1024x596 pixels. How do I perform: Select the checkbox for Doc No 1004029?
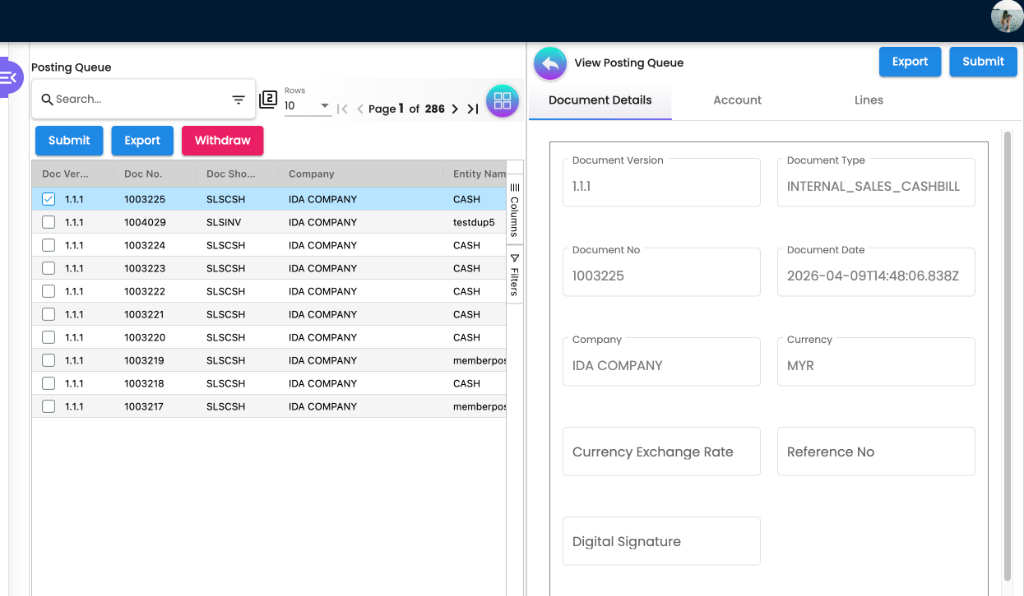[x=48, y=222]
